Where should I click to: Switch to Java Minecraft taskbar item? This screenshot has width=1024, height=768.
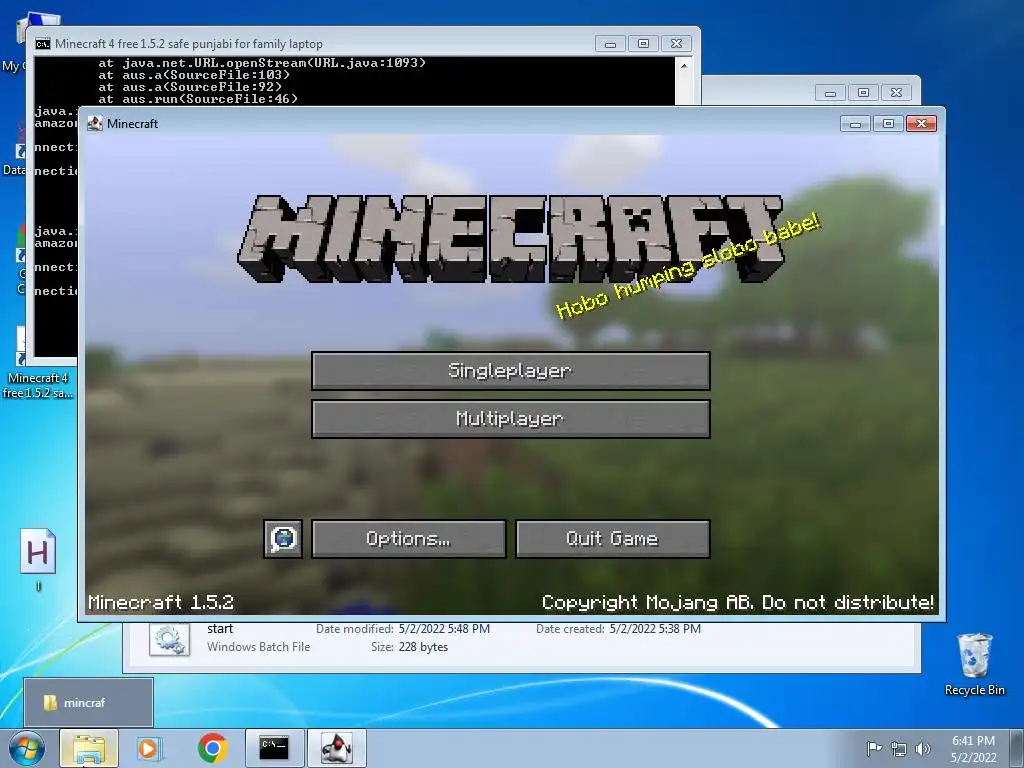[337, 748]
